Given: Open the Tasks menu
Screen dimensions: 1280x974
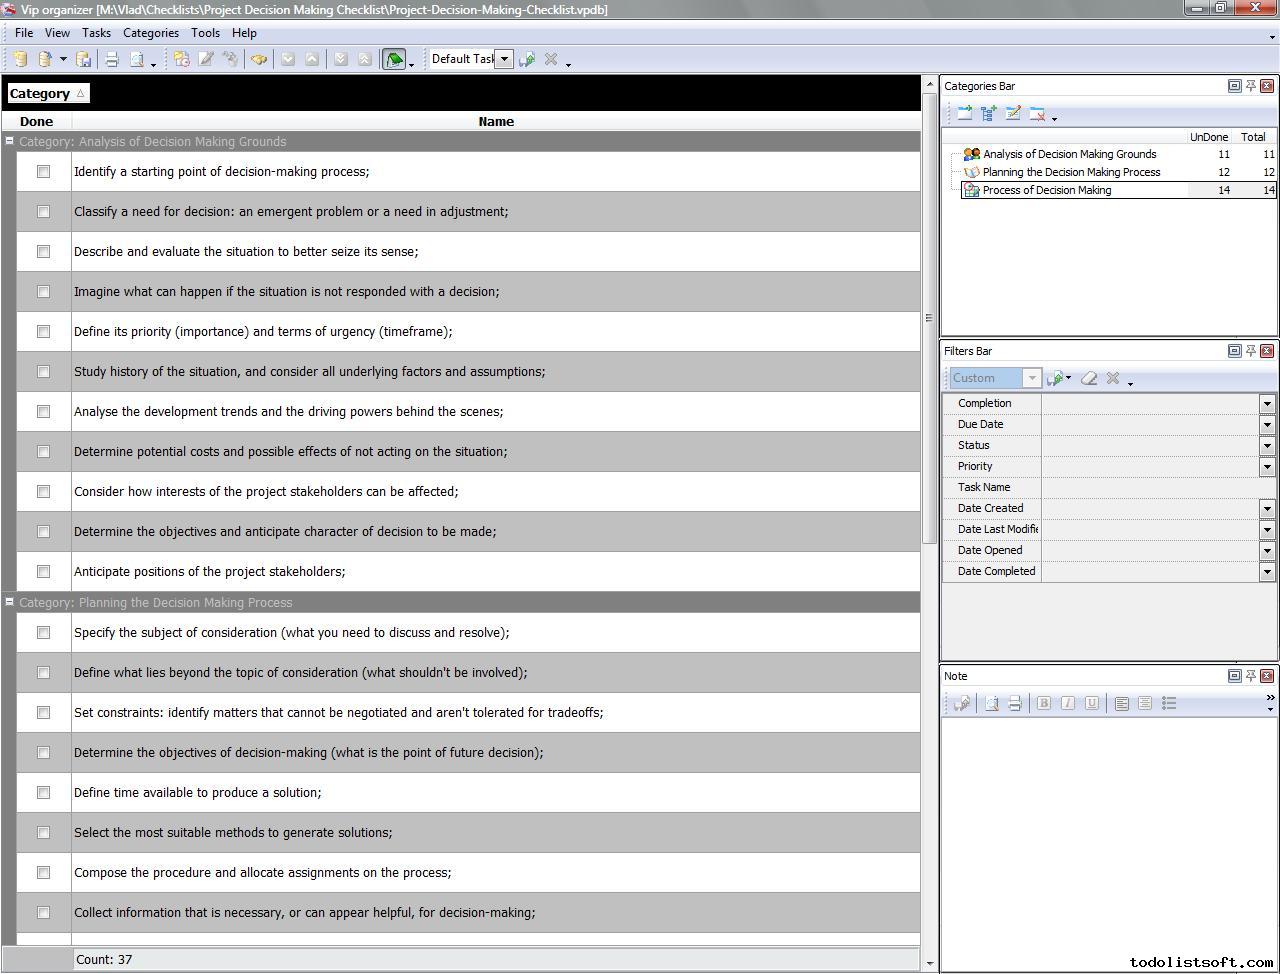Looking at the screenshot, I should tap(96, 33).
